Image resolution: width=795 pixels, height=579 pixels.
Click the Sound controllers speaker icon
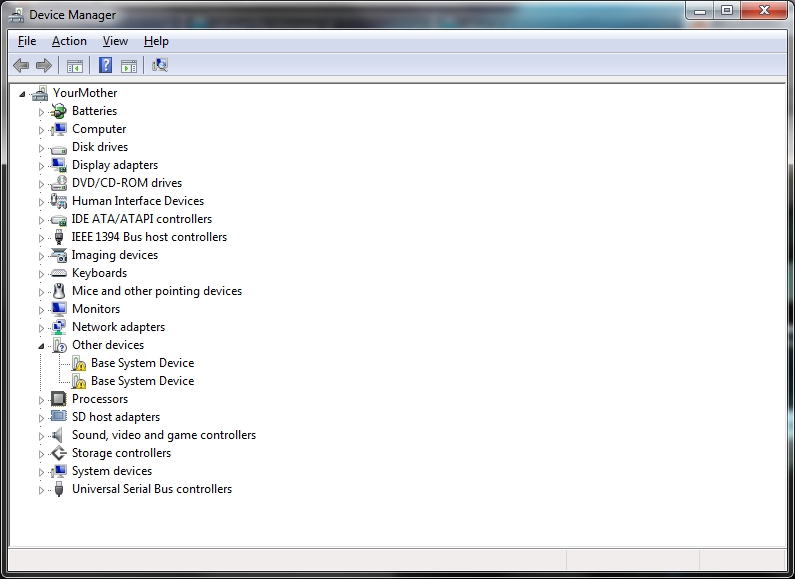[58, 435]
